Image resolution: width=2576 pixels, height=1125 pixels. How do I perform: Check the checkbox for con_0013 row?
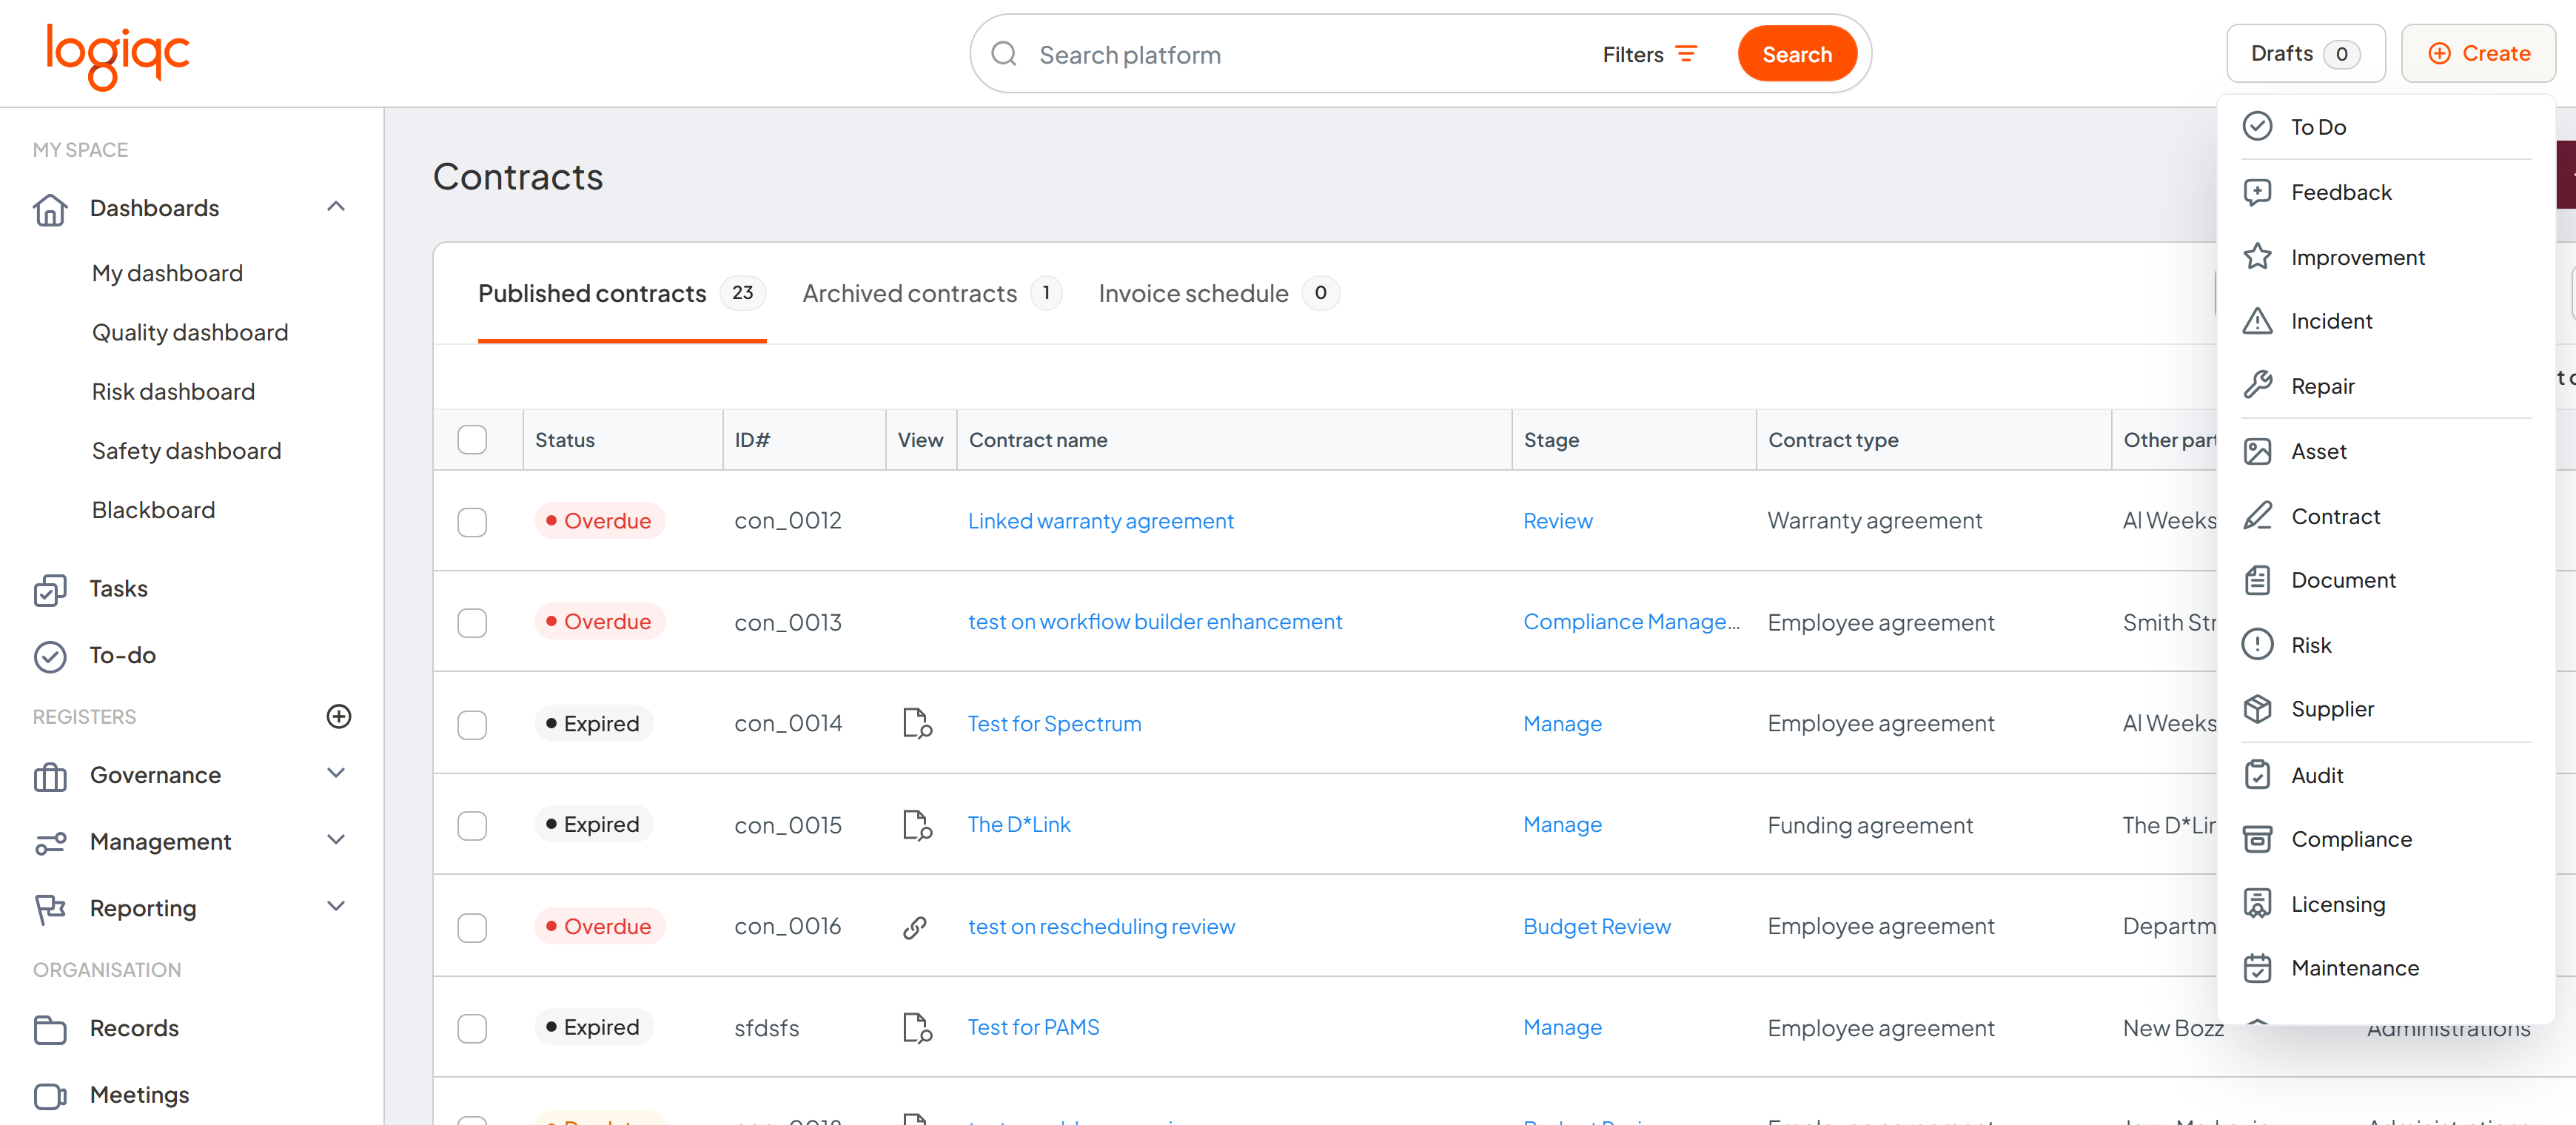click(472, 623)
